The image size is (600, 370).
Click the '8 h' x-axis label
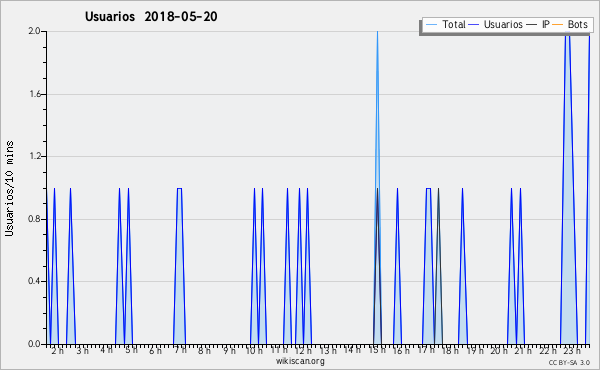point(204,350)
